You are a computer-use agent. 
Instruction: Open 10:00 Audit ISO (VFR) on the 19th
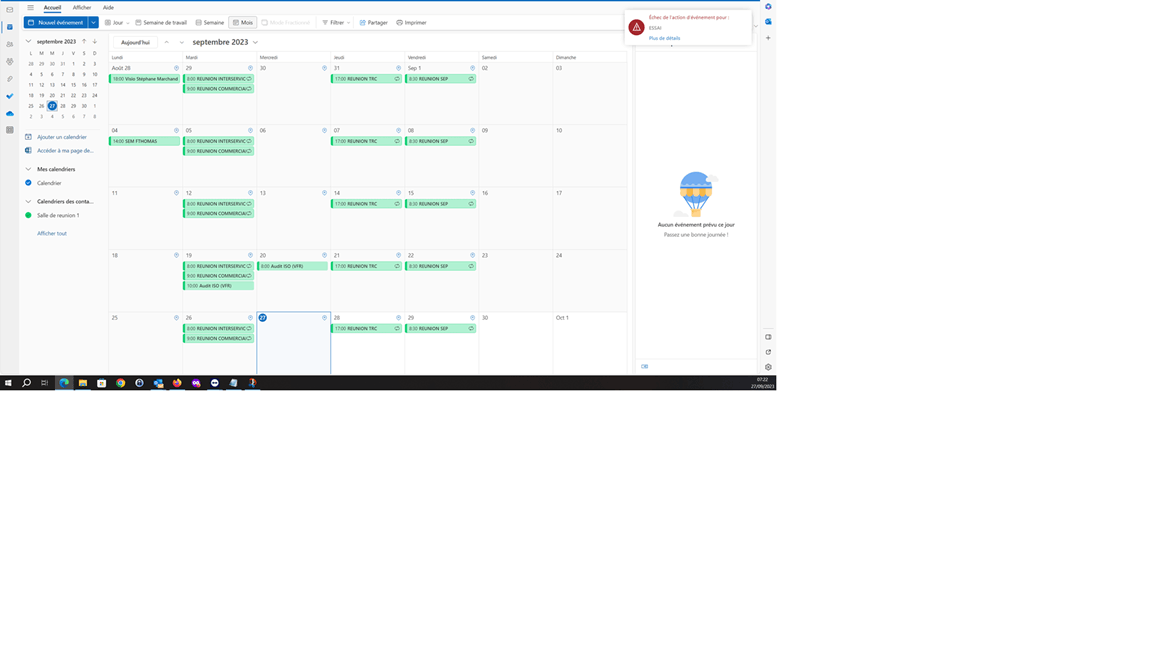pos(218,286)
